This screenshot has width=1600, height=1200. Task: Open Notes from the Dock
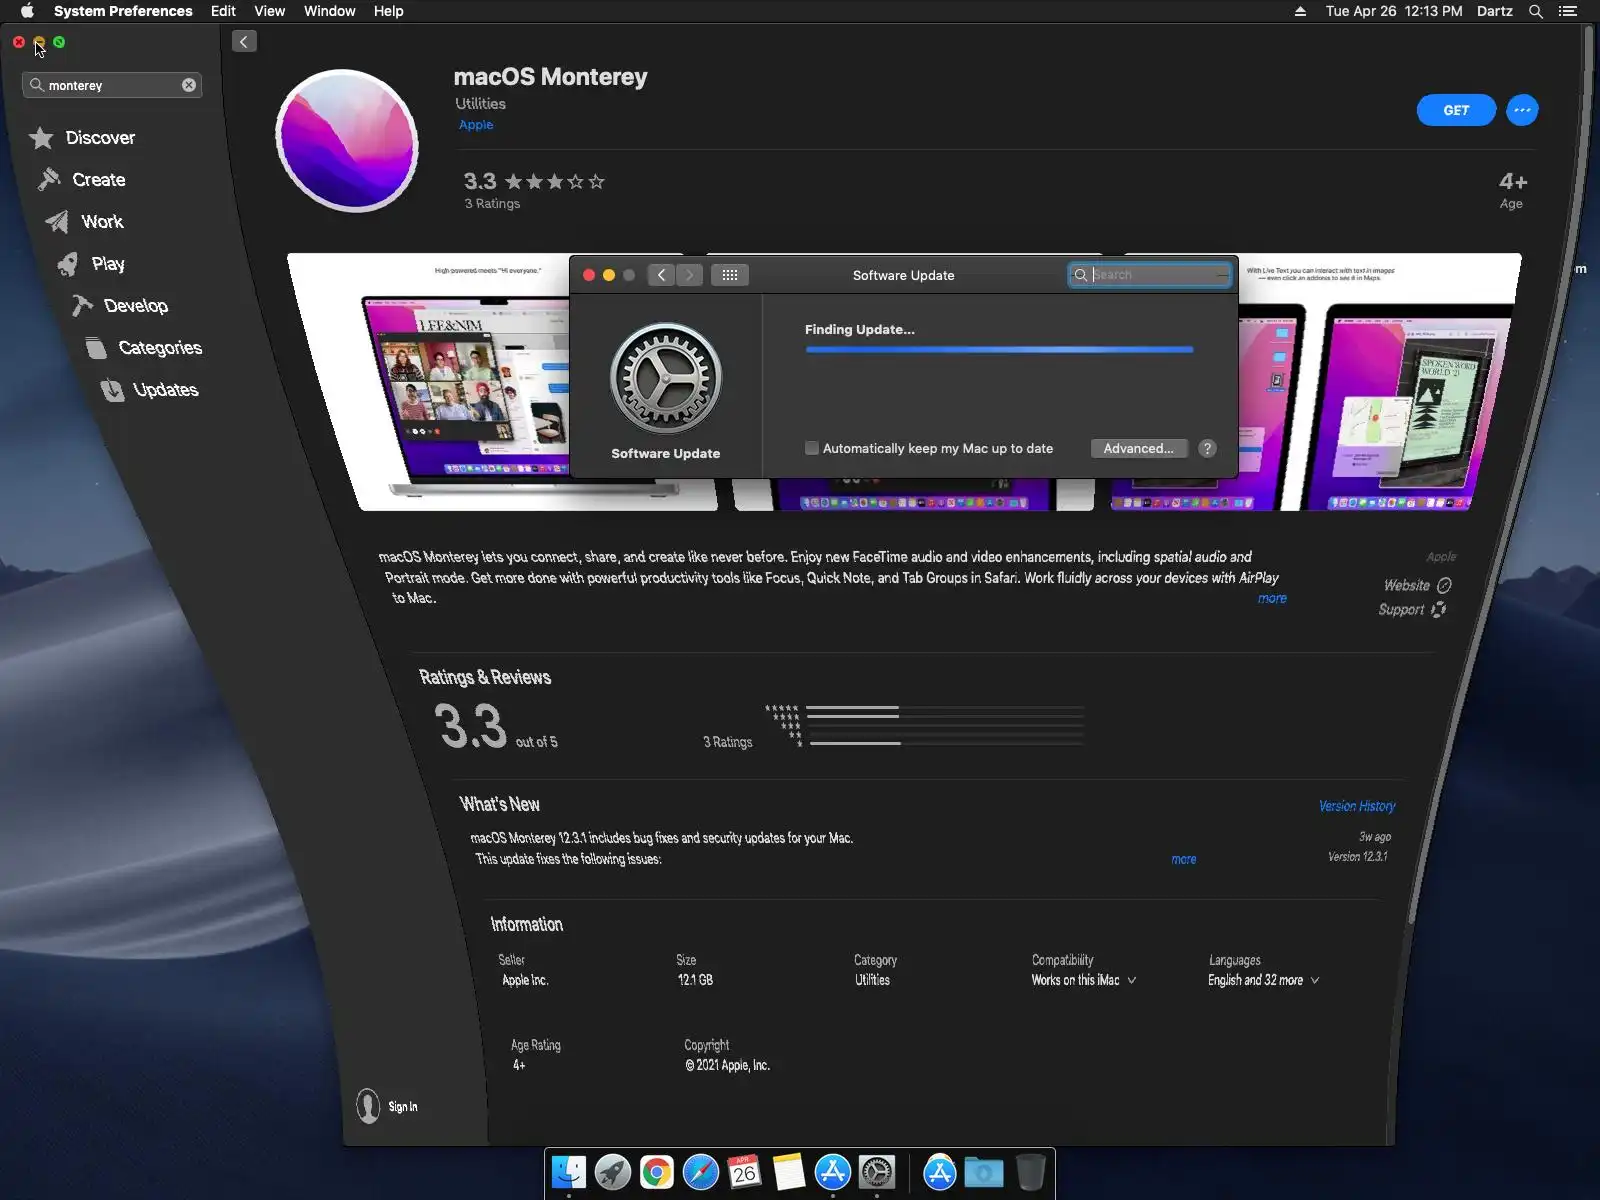[789, 1172]
